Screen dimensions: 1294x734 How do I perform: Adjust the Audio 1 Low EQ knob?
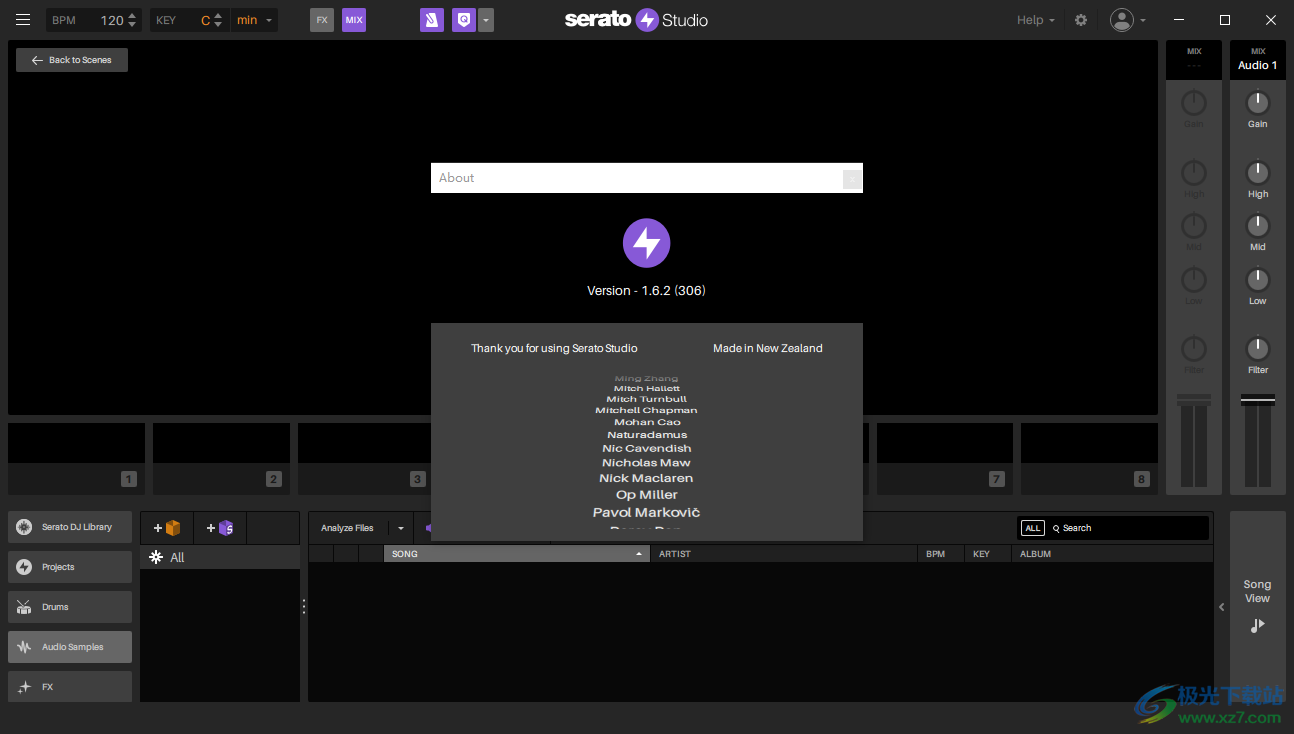[1258, 280]
